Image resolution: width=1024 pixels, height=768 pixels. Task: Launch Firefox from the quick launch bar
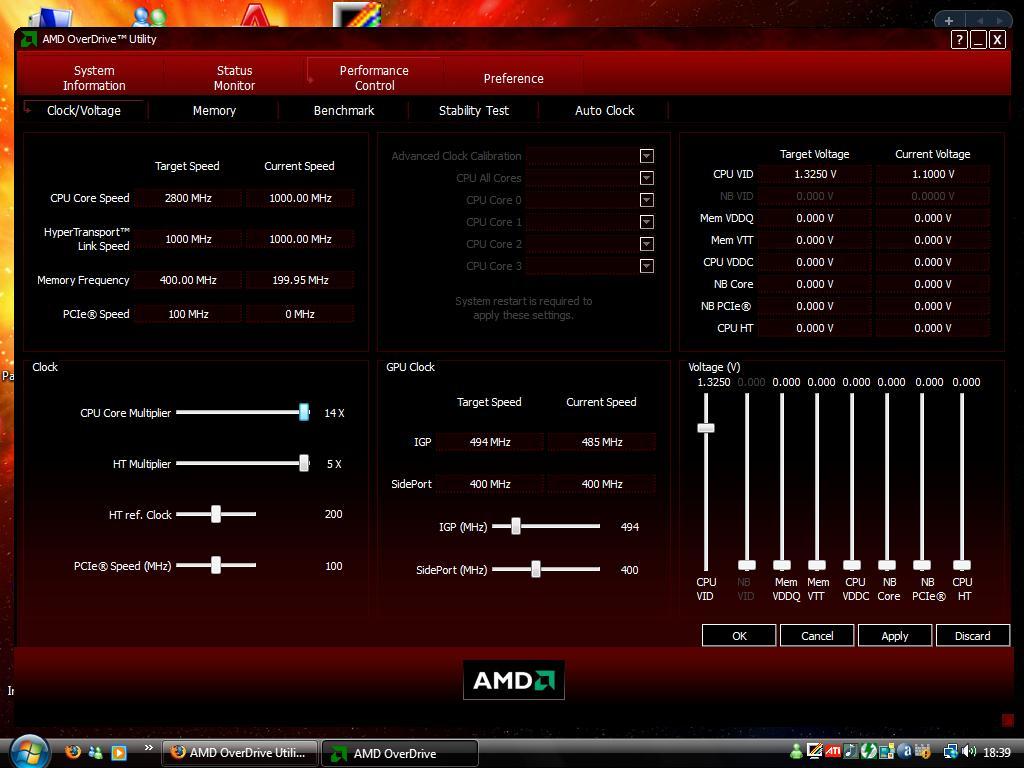point(73,752)
